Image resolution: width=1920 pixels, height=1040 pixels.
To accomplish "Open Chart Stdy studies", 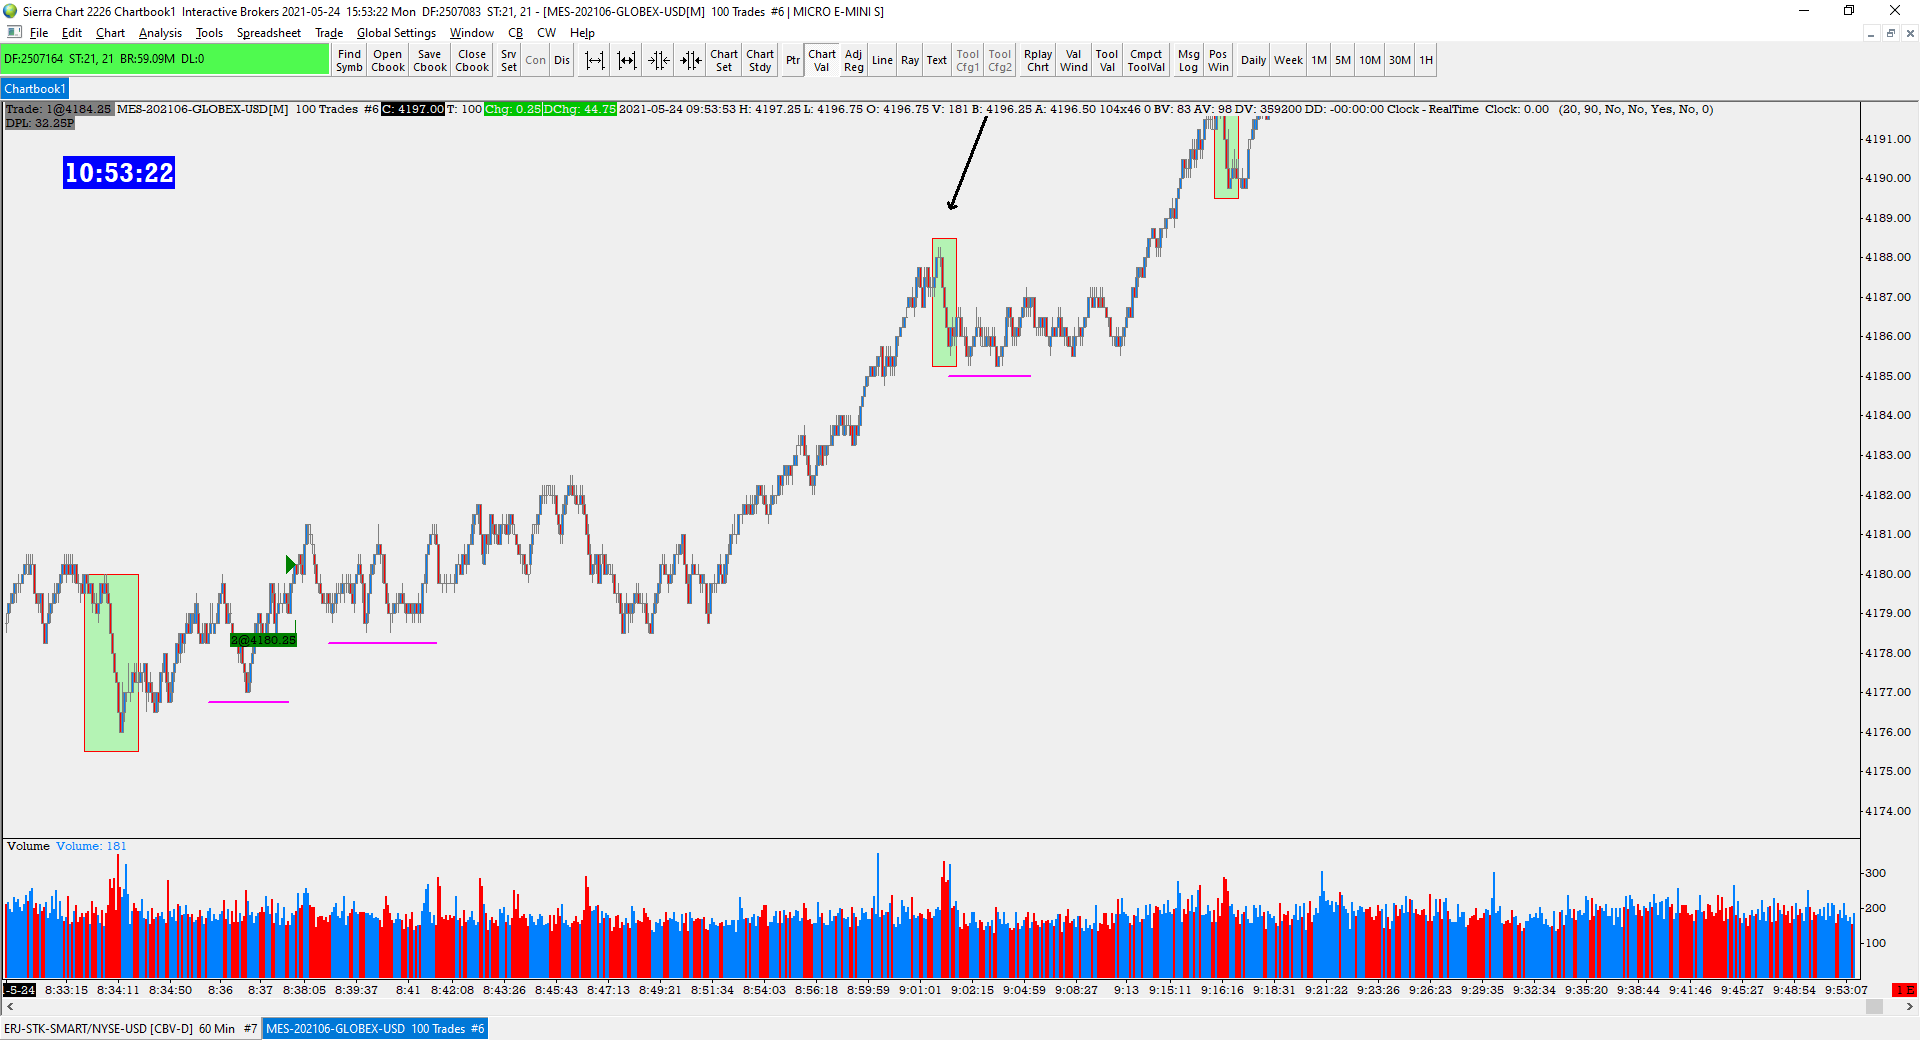I will pos(760,60).
